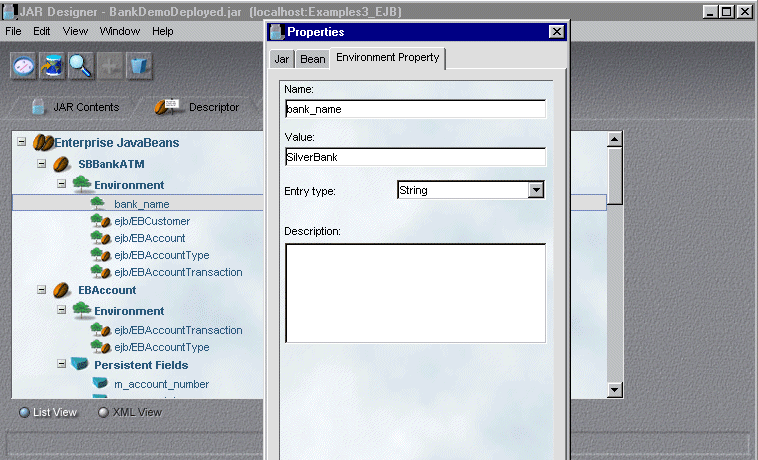Collapse the EBAccount bean node
Viewport: 758px width, 460px height.
pos(42,289)
